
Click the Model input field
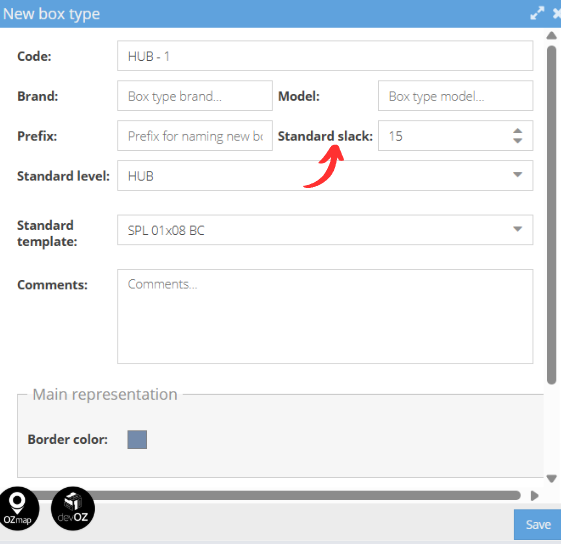[x=455, y=96]
